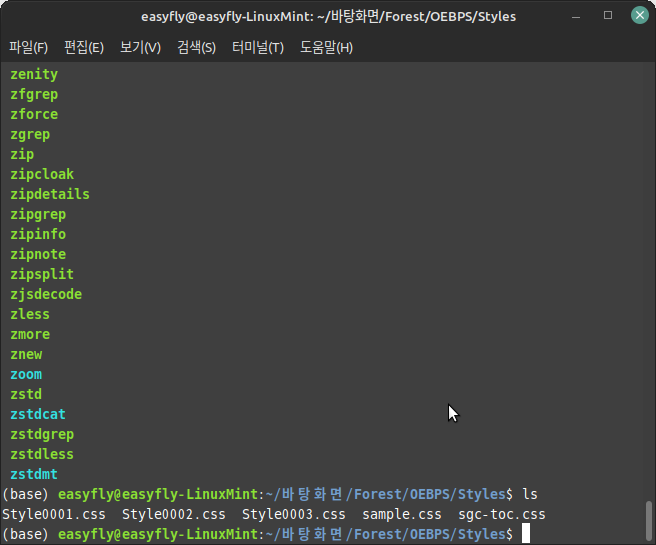The height and width of the screenshot is (545, 656).
Task: Click the 'zmore' entry
Action: (30, 335)
